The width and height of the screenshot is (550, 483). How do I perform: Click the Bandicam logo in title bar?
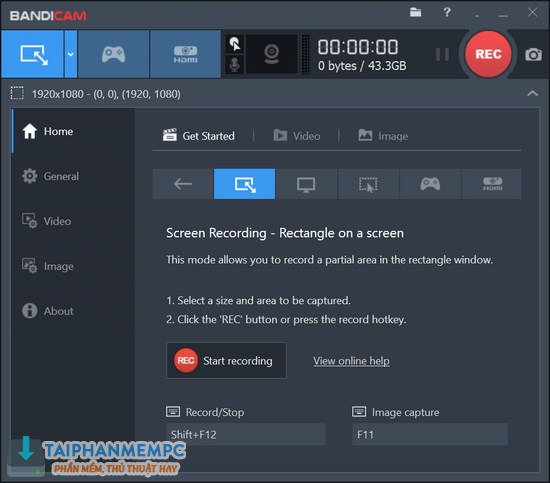pos(48,15)
